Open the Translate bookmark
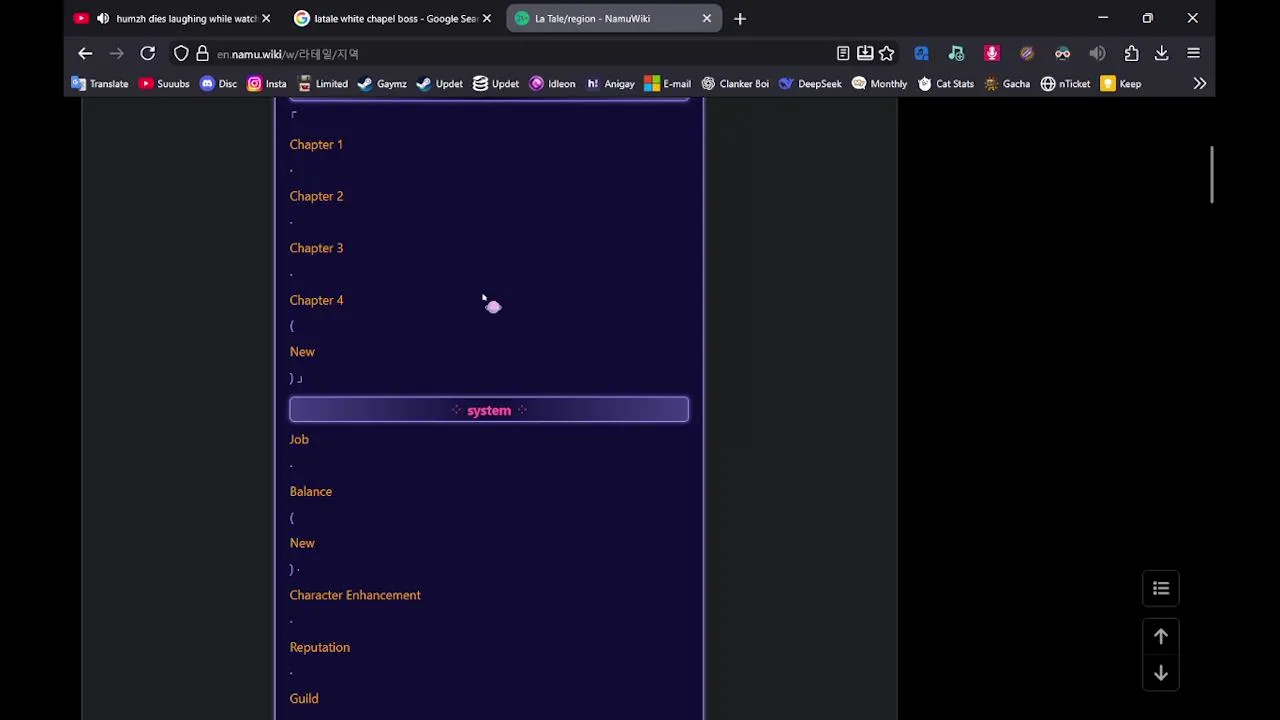1280x720 pixels. (100, 84)
